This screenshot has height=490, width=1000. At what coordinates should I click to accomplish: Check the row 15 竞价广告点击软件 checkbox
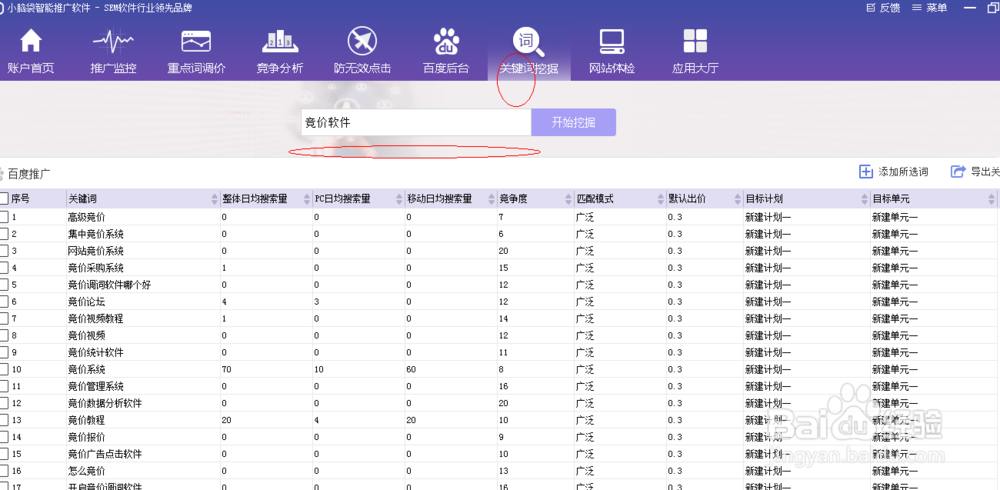(3, 454)
